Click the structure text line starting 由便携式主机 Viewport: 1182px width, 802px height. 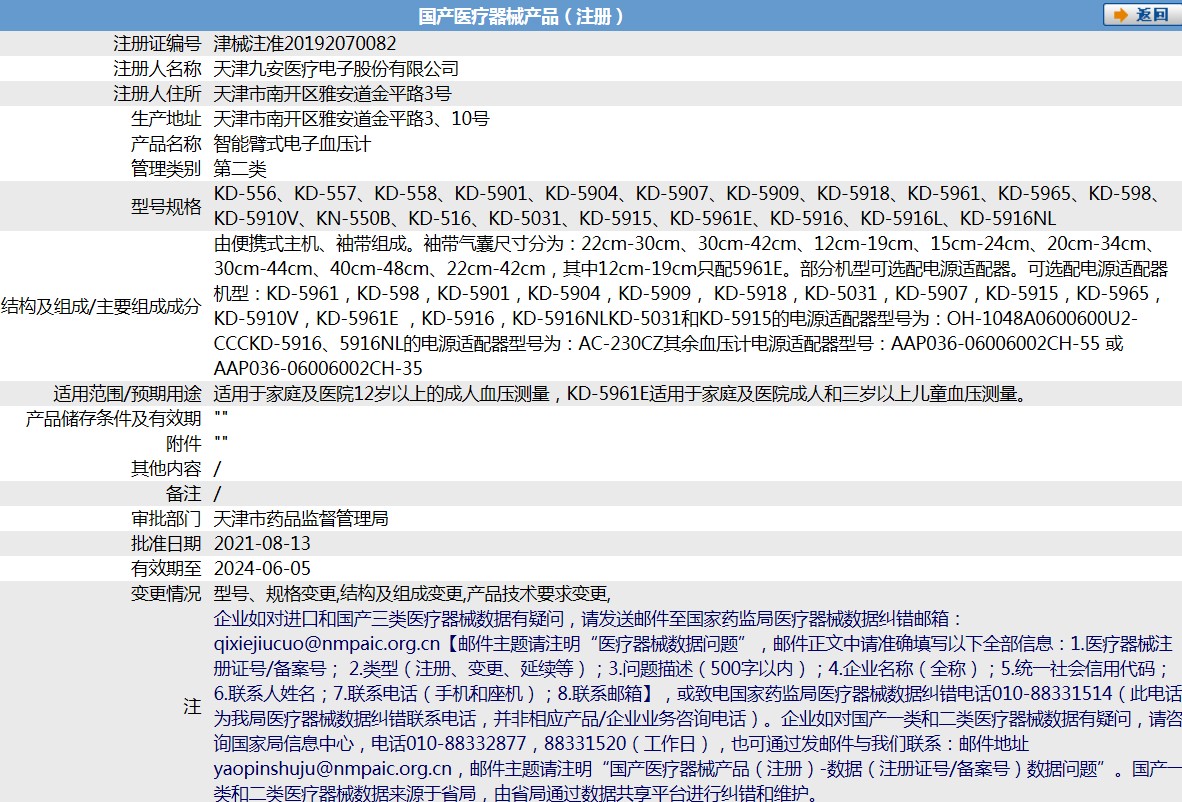684,243
